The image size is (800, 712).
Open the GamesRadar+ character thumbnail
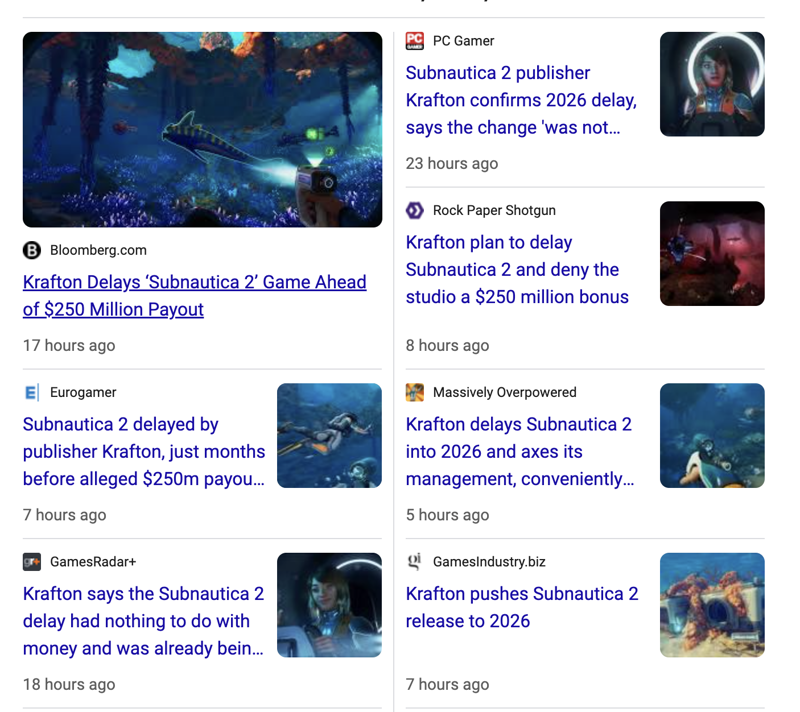(x=330, y=605)
